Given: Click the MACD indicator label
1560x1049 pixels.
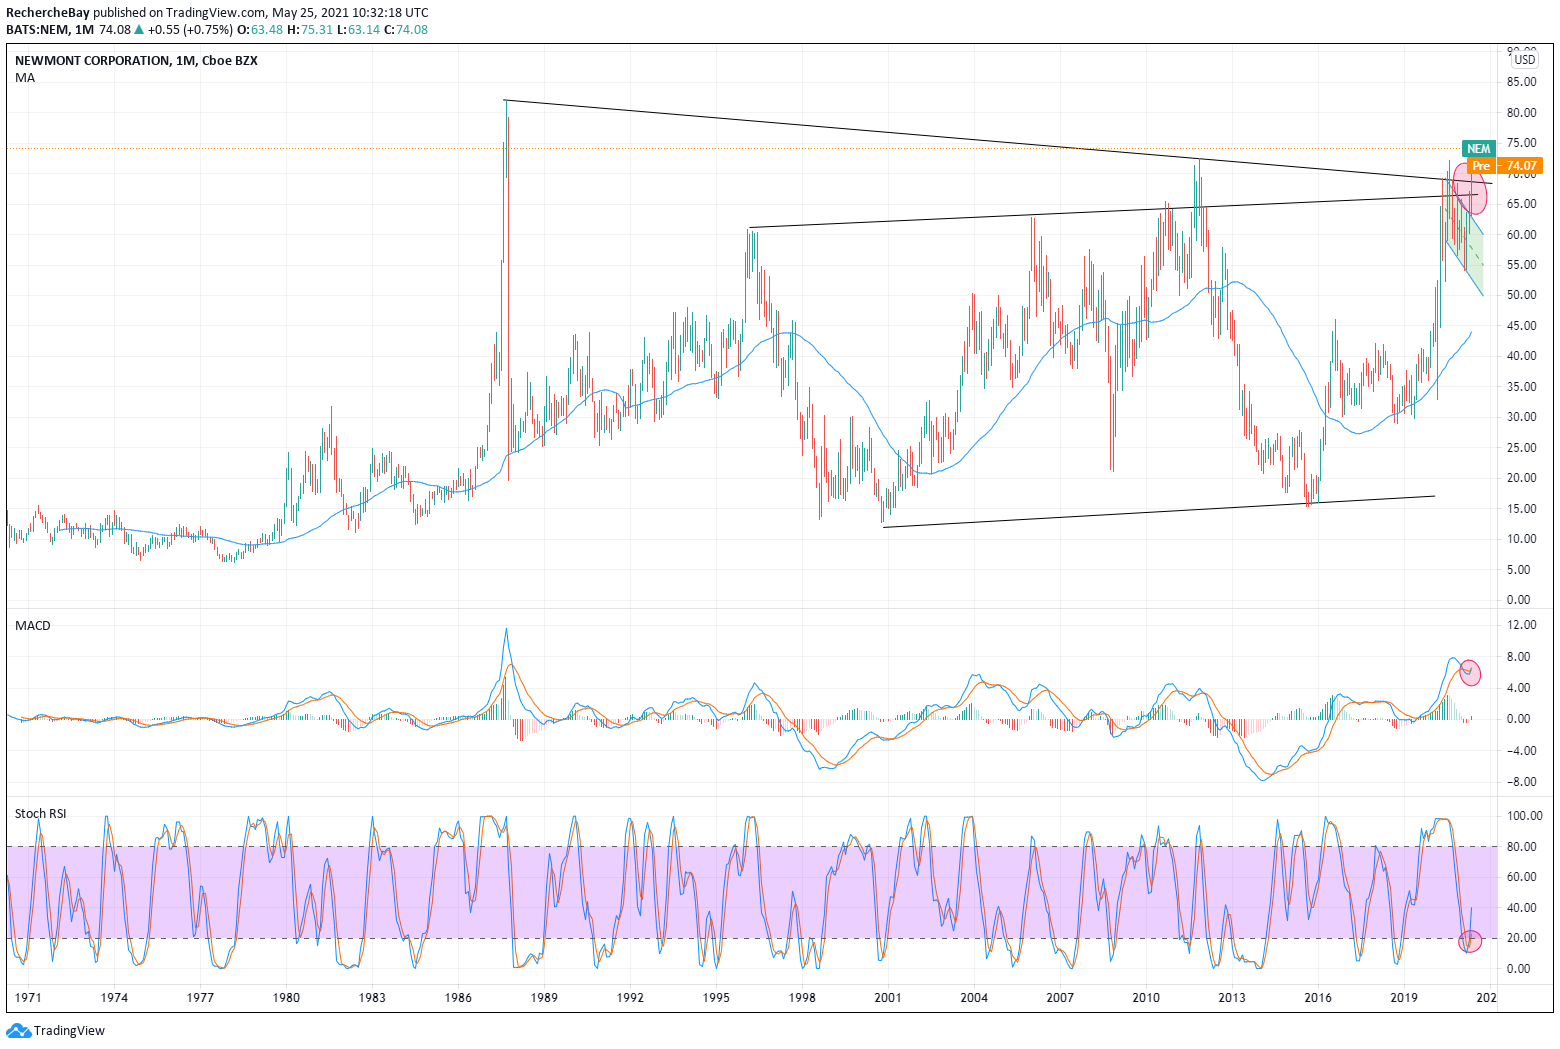Looking at the screenshot, I should pos(32,625).
